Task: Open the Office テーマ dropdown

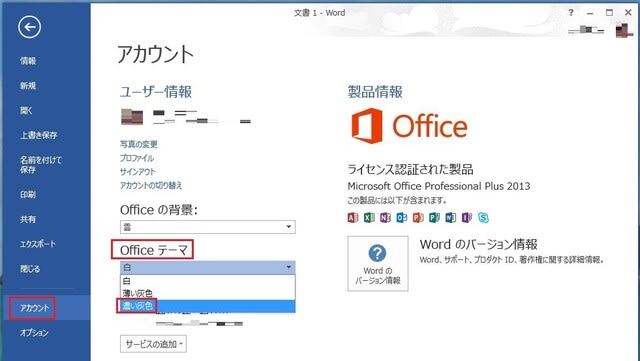Action: (208, 267)
